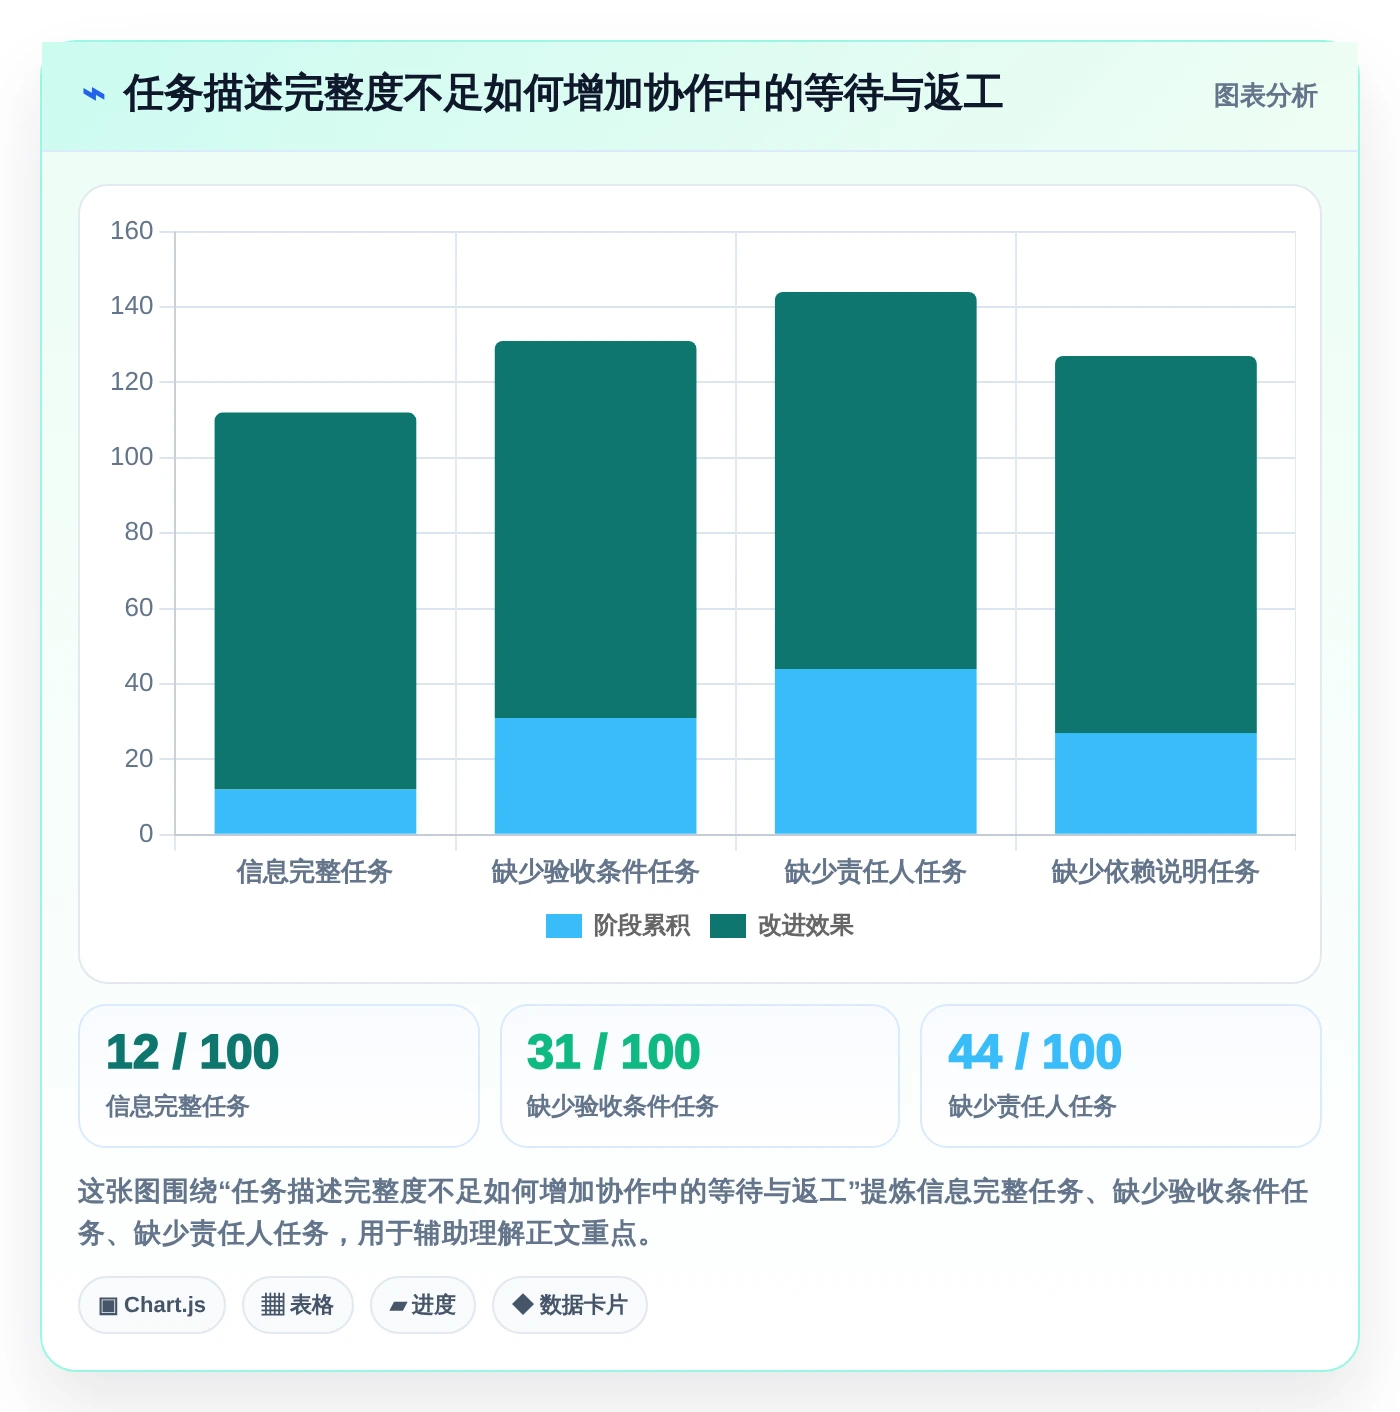Screen dimensions: 1400x1412
Task: Click the 信息完整任务 x-axis label
Action: (x=315, y=872)
